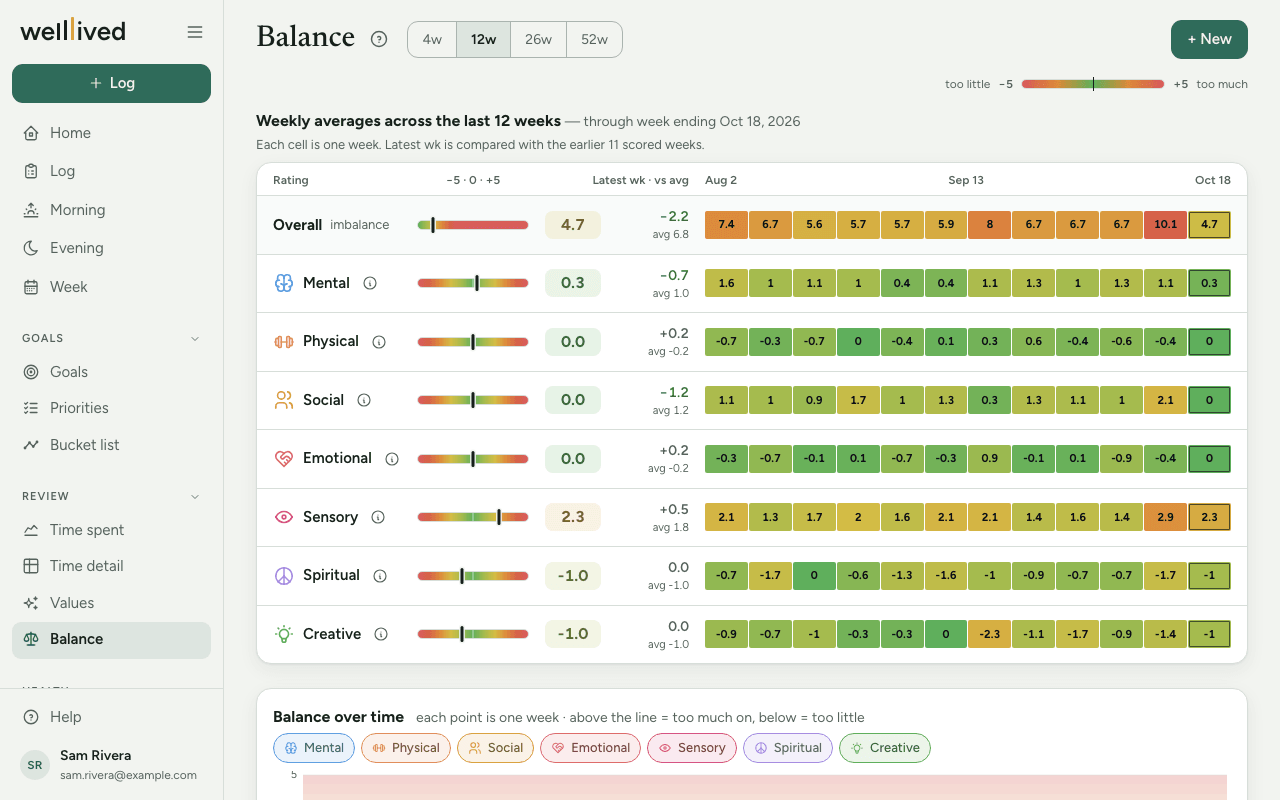Open Help in the sidebar
1280x800 pixels.
click(111, 717)
